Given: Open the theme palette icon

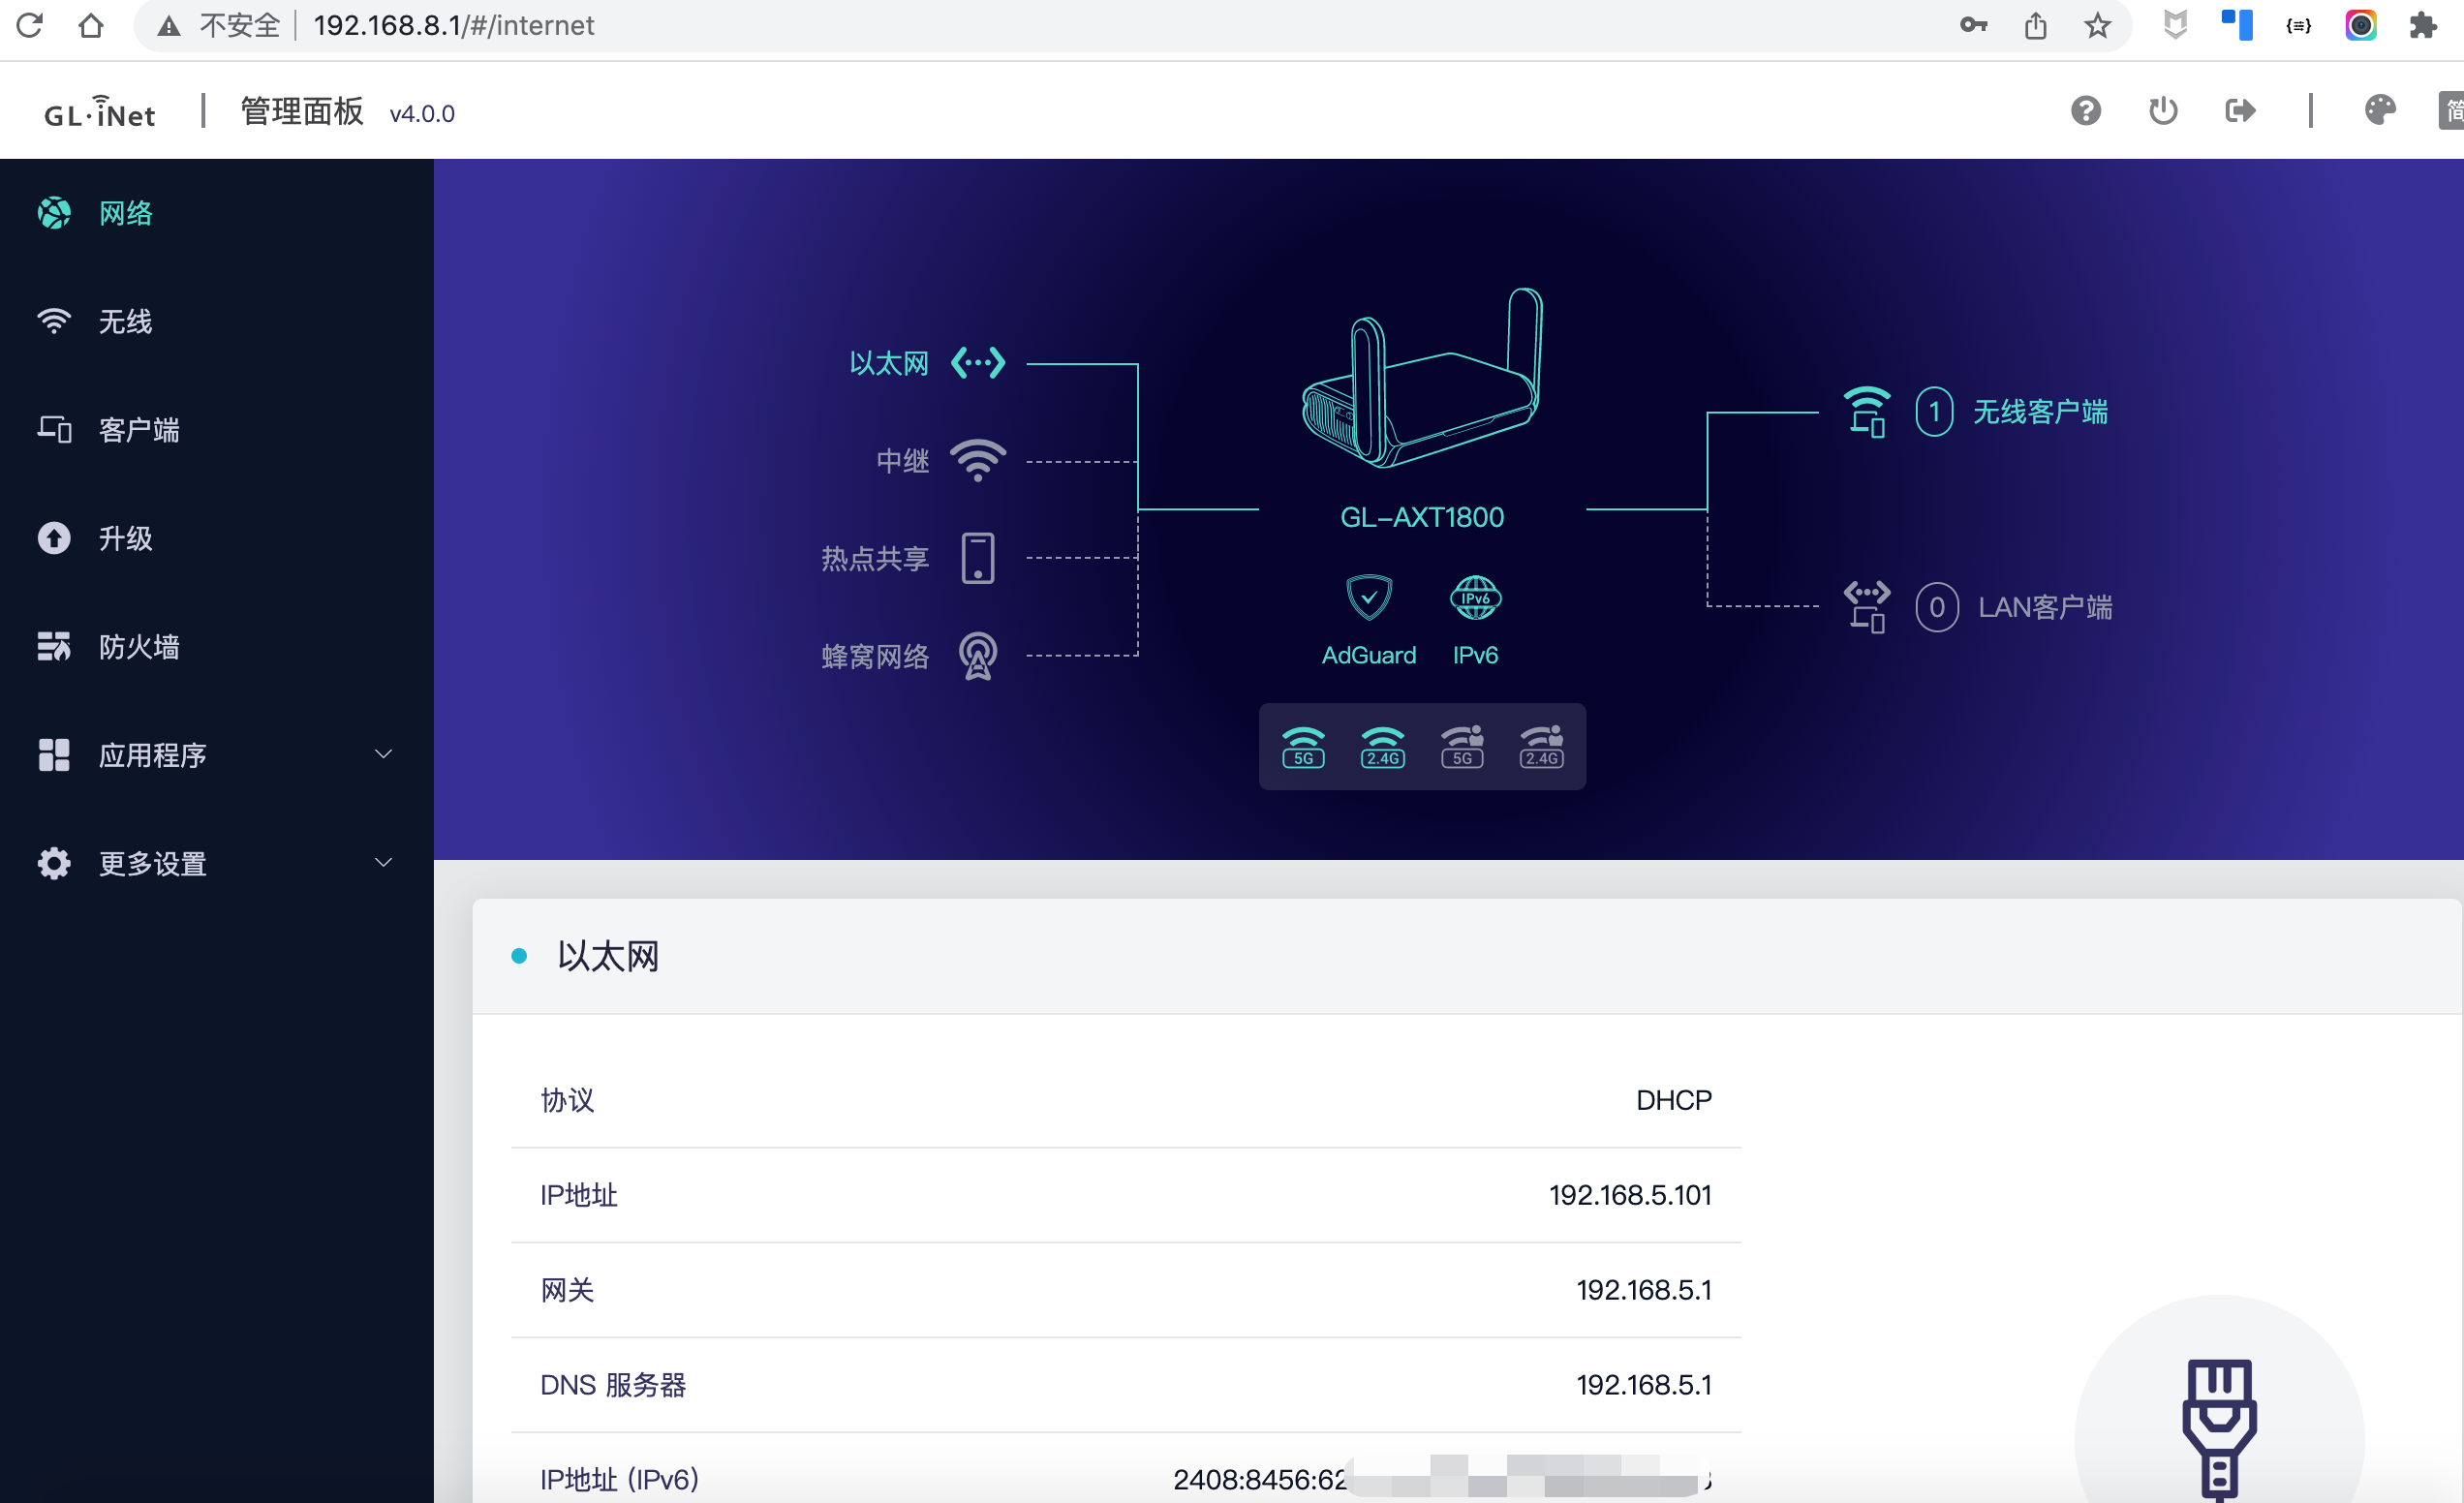Looking at the screenshot, I should pyautogui.click(x=2380, y=111).
